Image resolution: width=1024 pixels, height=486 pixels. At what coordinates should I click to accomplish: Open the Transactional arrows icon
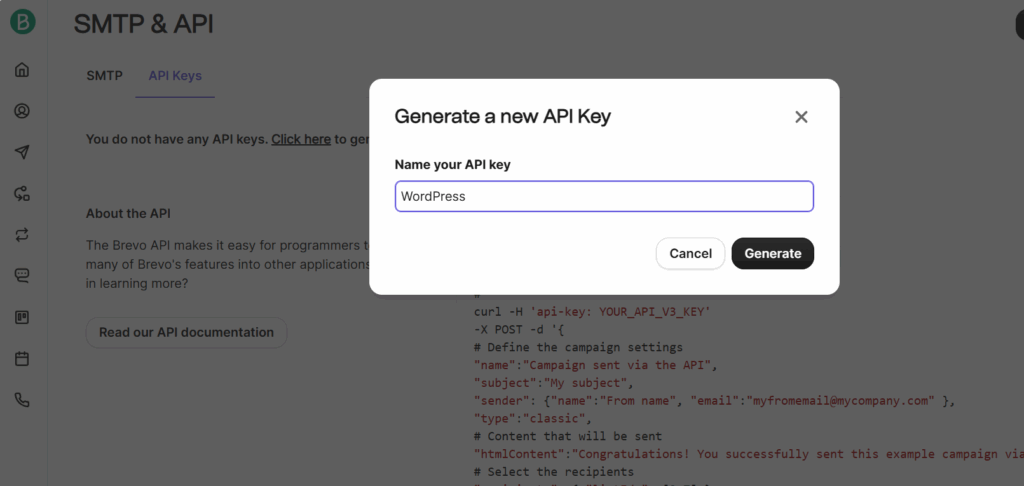coord(22,235)
